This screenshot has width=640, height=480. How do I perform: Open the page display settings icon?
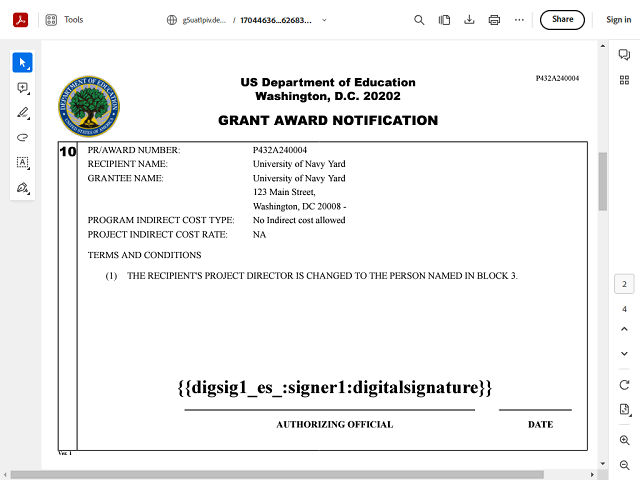624,409
